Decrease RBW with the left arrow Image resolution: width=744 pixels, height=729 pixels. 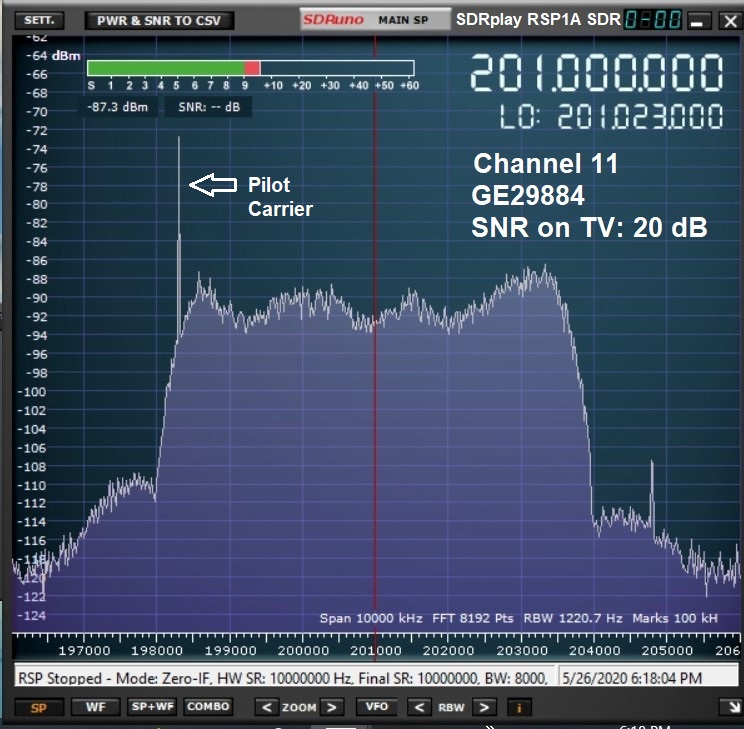click(421, 707)
